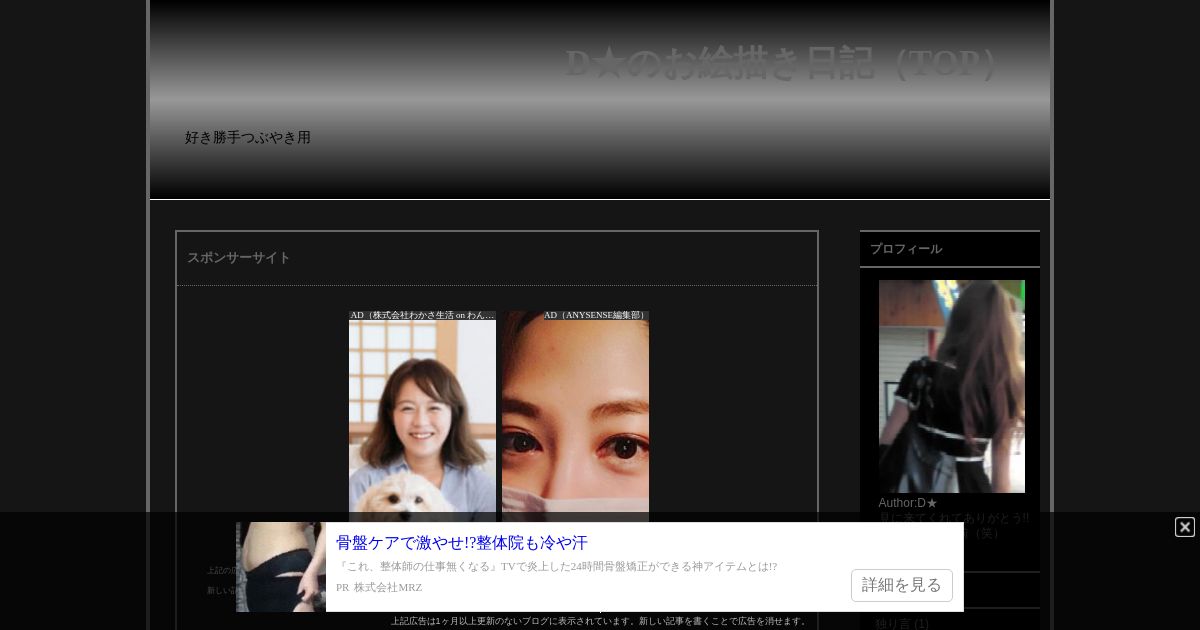
Task: Close the bottom overlay ad with X
Action: point(1185,527)
